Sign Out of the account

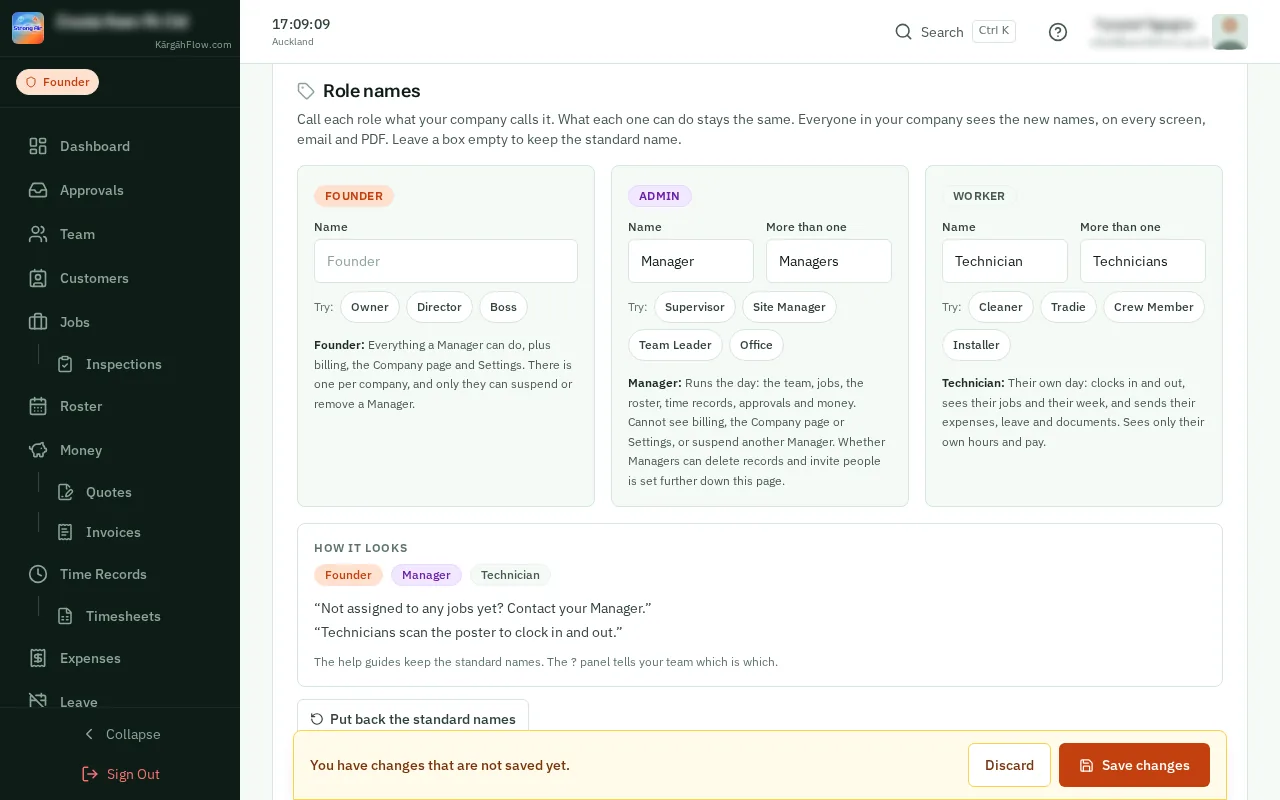120,774
